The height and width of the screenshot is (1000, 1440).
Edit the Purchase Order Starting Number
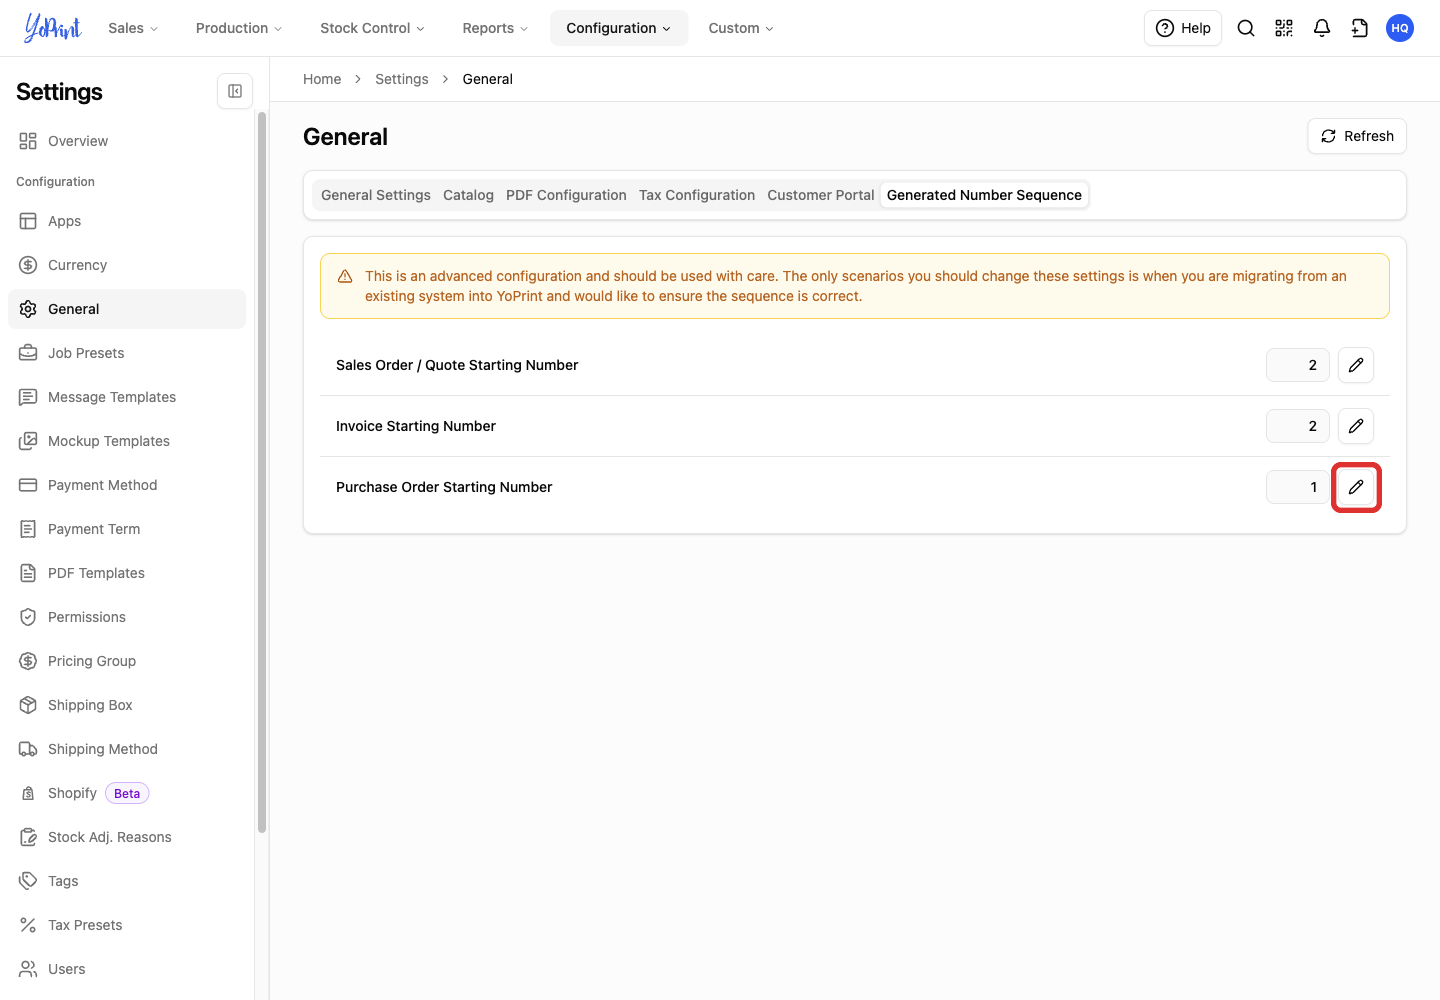pos(1356,487)
